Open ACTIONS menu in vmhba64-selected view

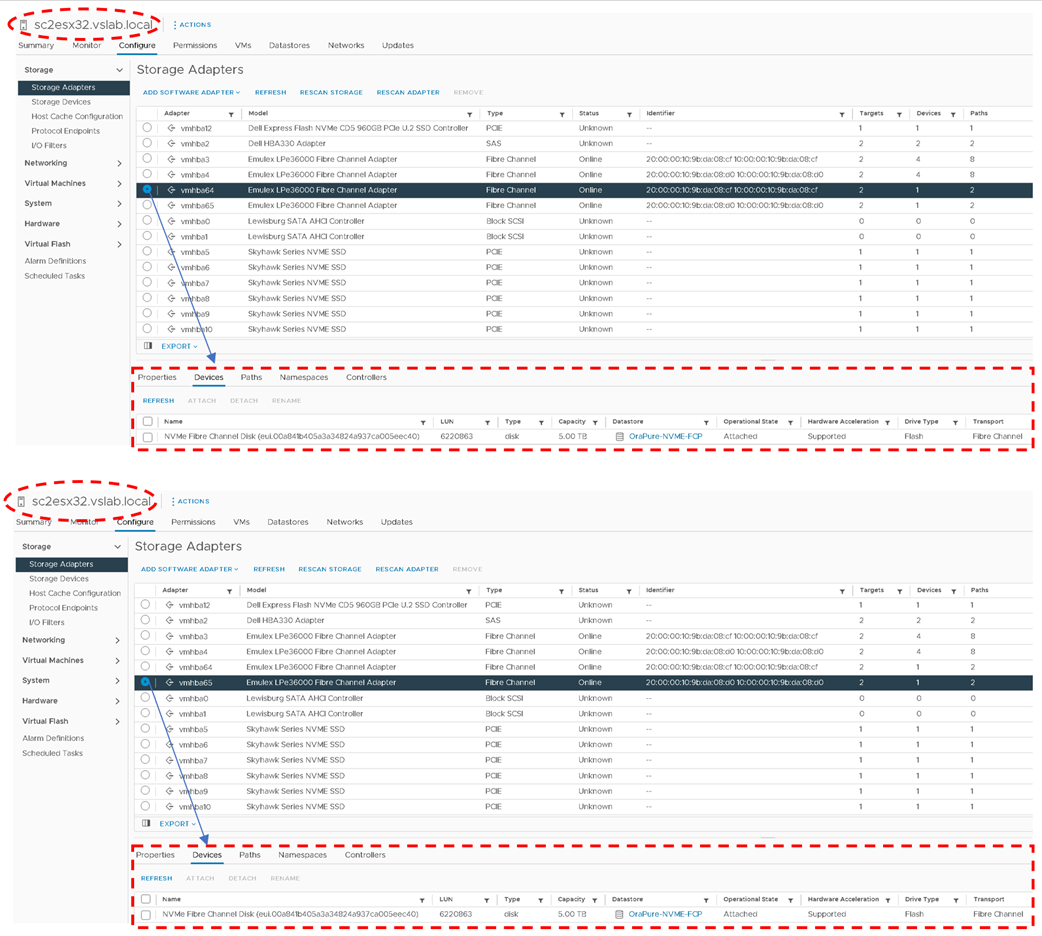pyautogui.click(x=192, y=25)
